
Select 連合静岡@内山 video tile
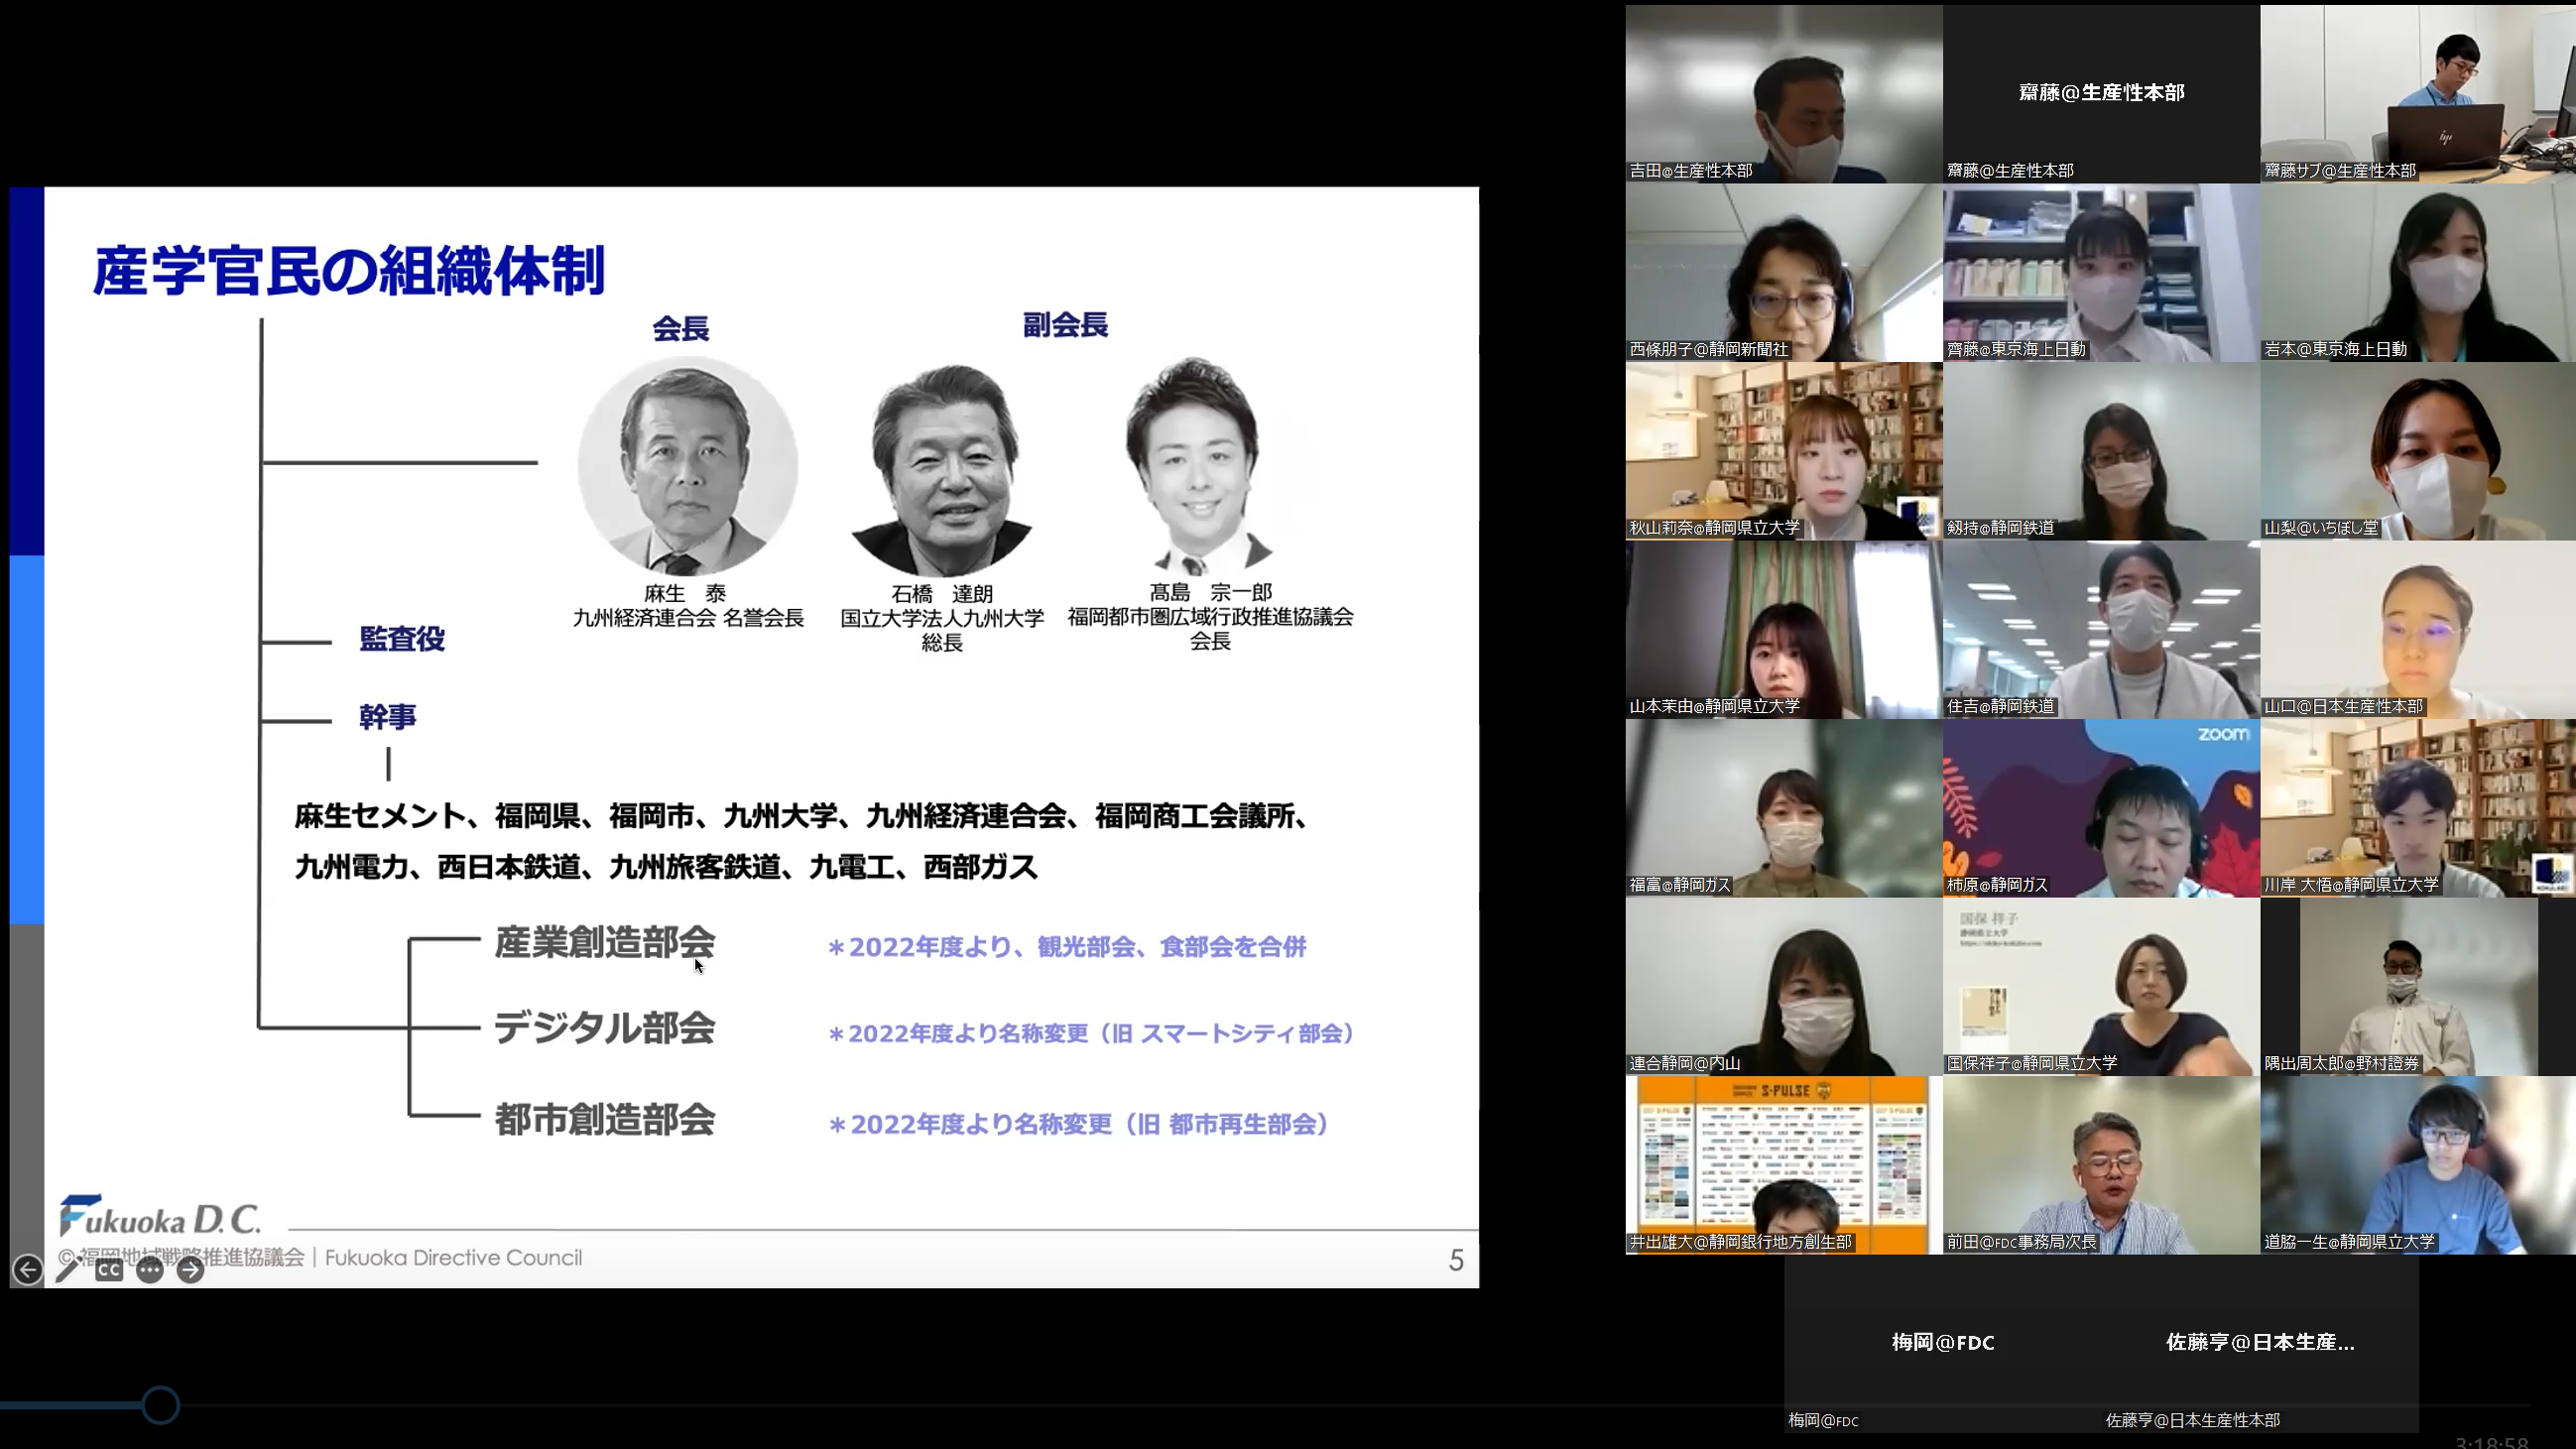pos(1783,987)
